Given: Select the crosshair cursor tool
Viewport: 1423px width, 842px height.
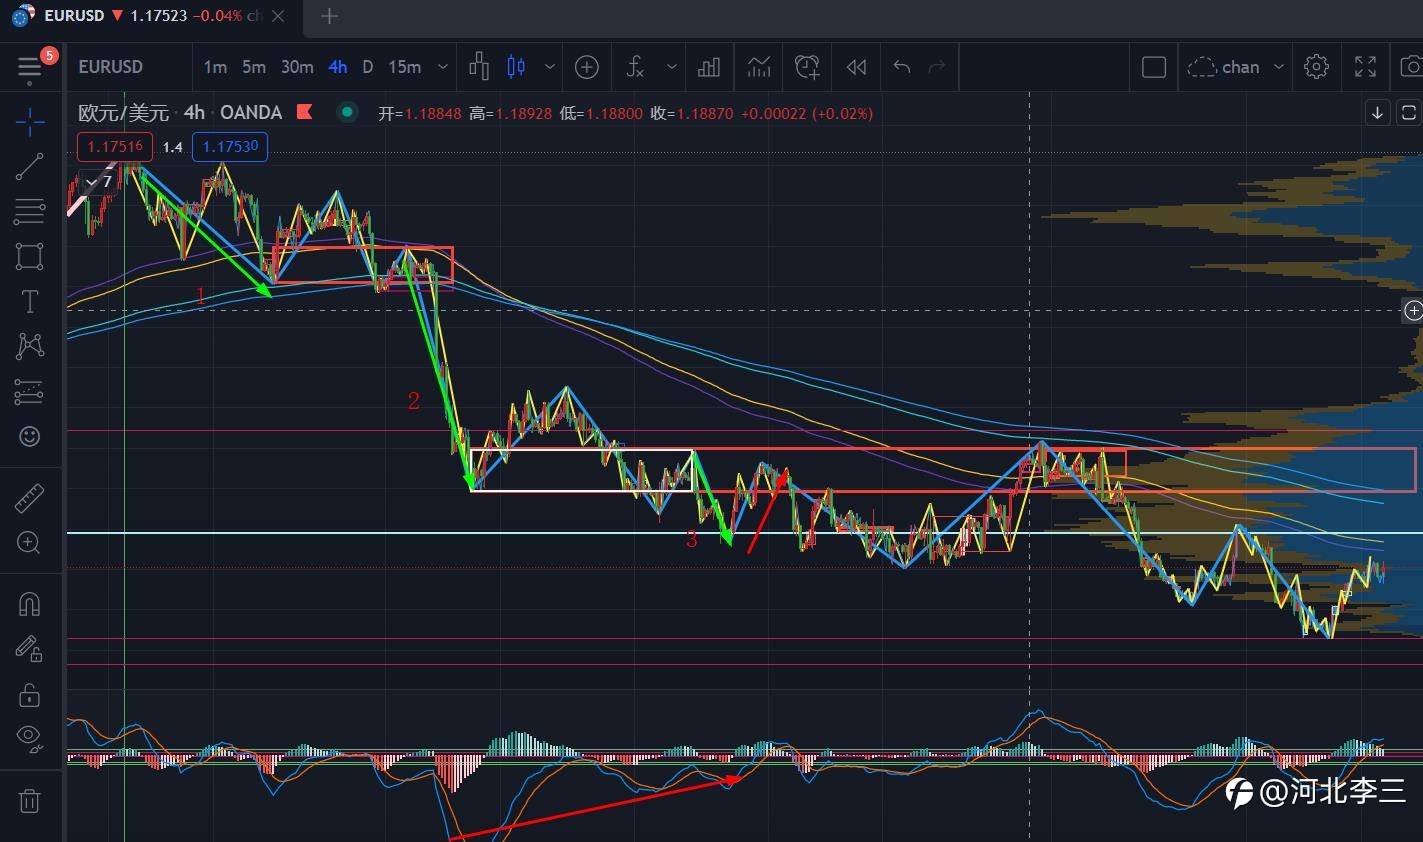Looking at the screenshot, I should pos(30,121).
